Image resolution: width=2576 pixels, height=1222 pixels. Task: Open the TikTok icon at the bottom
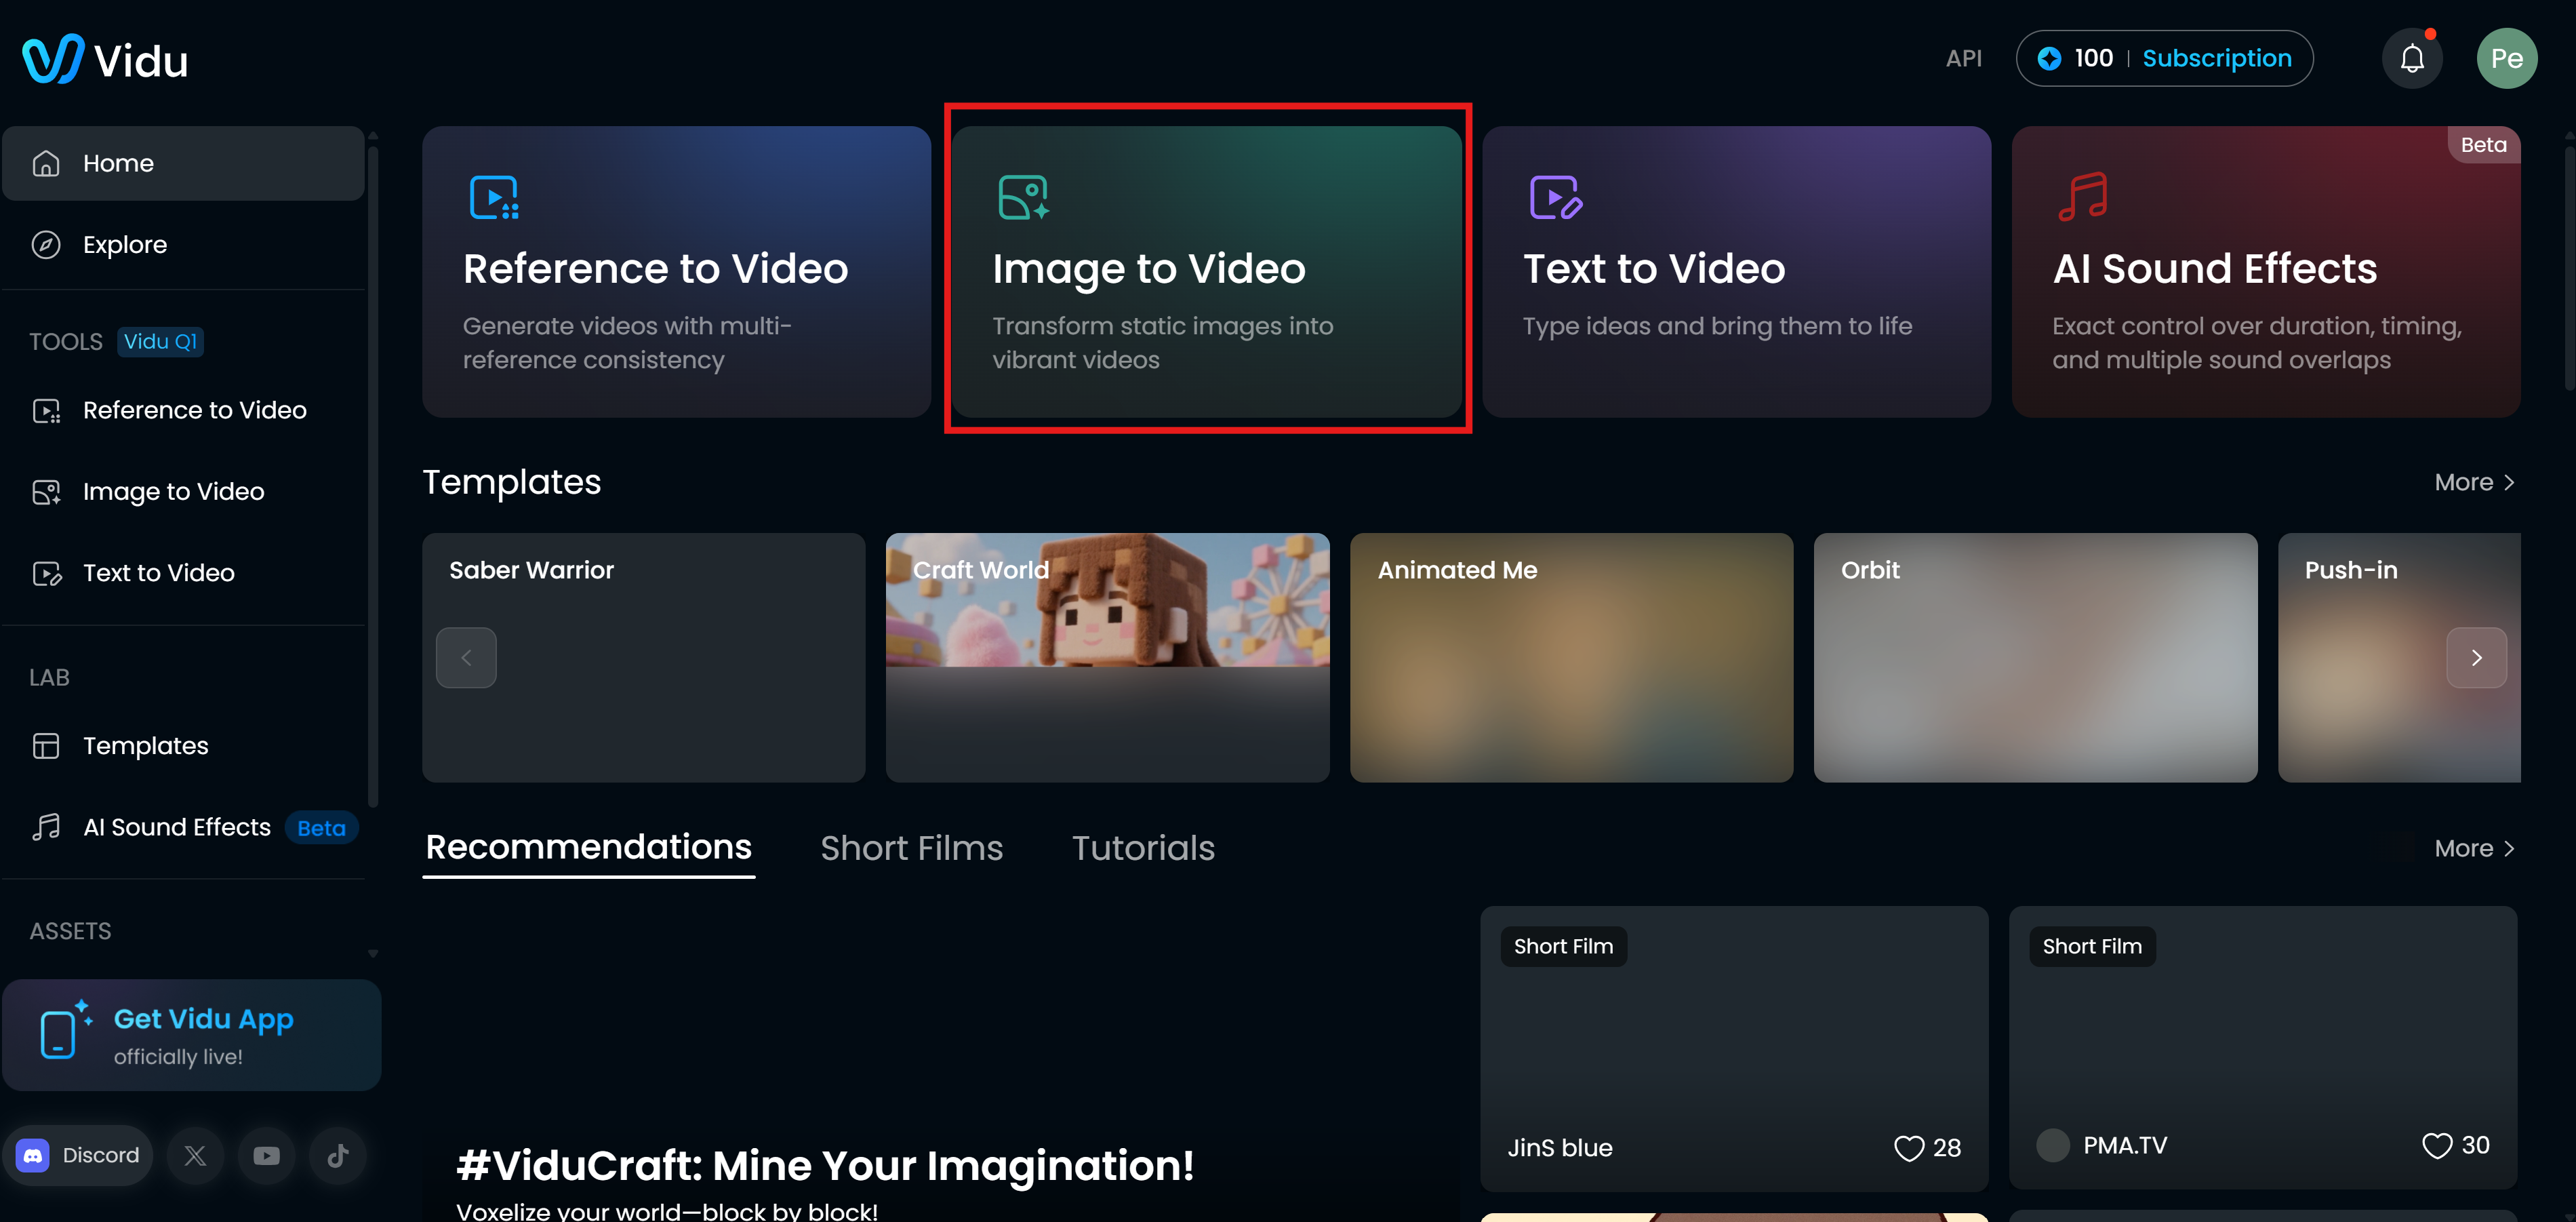[337, 1155]
